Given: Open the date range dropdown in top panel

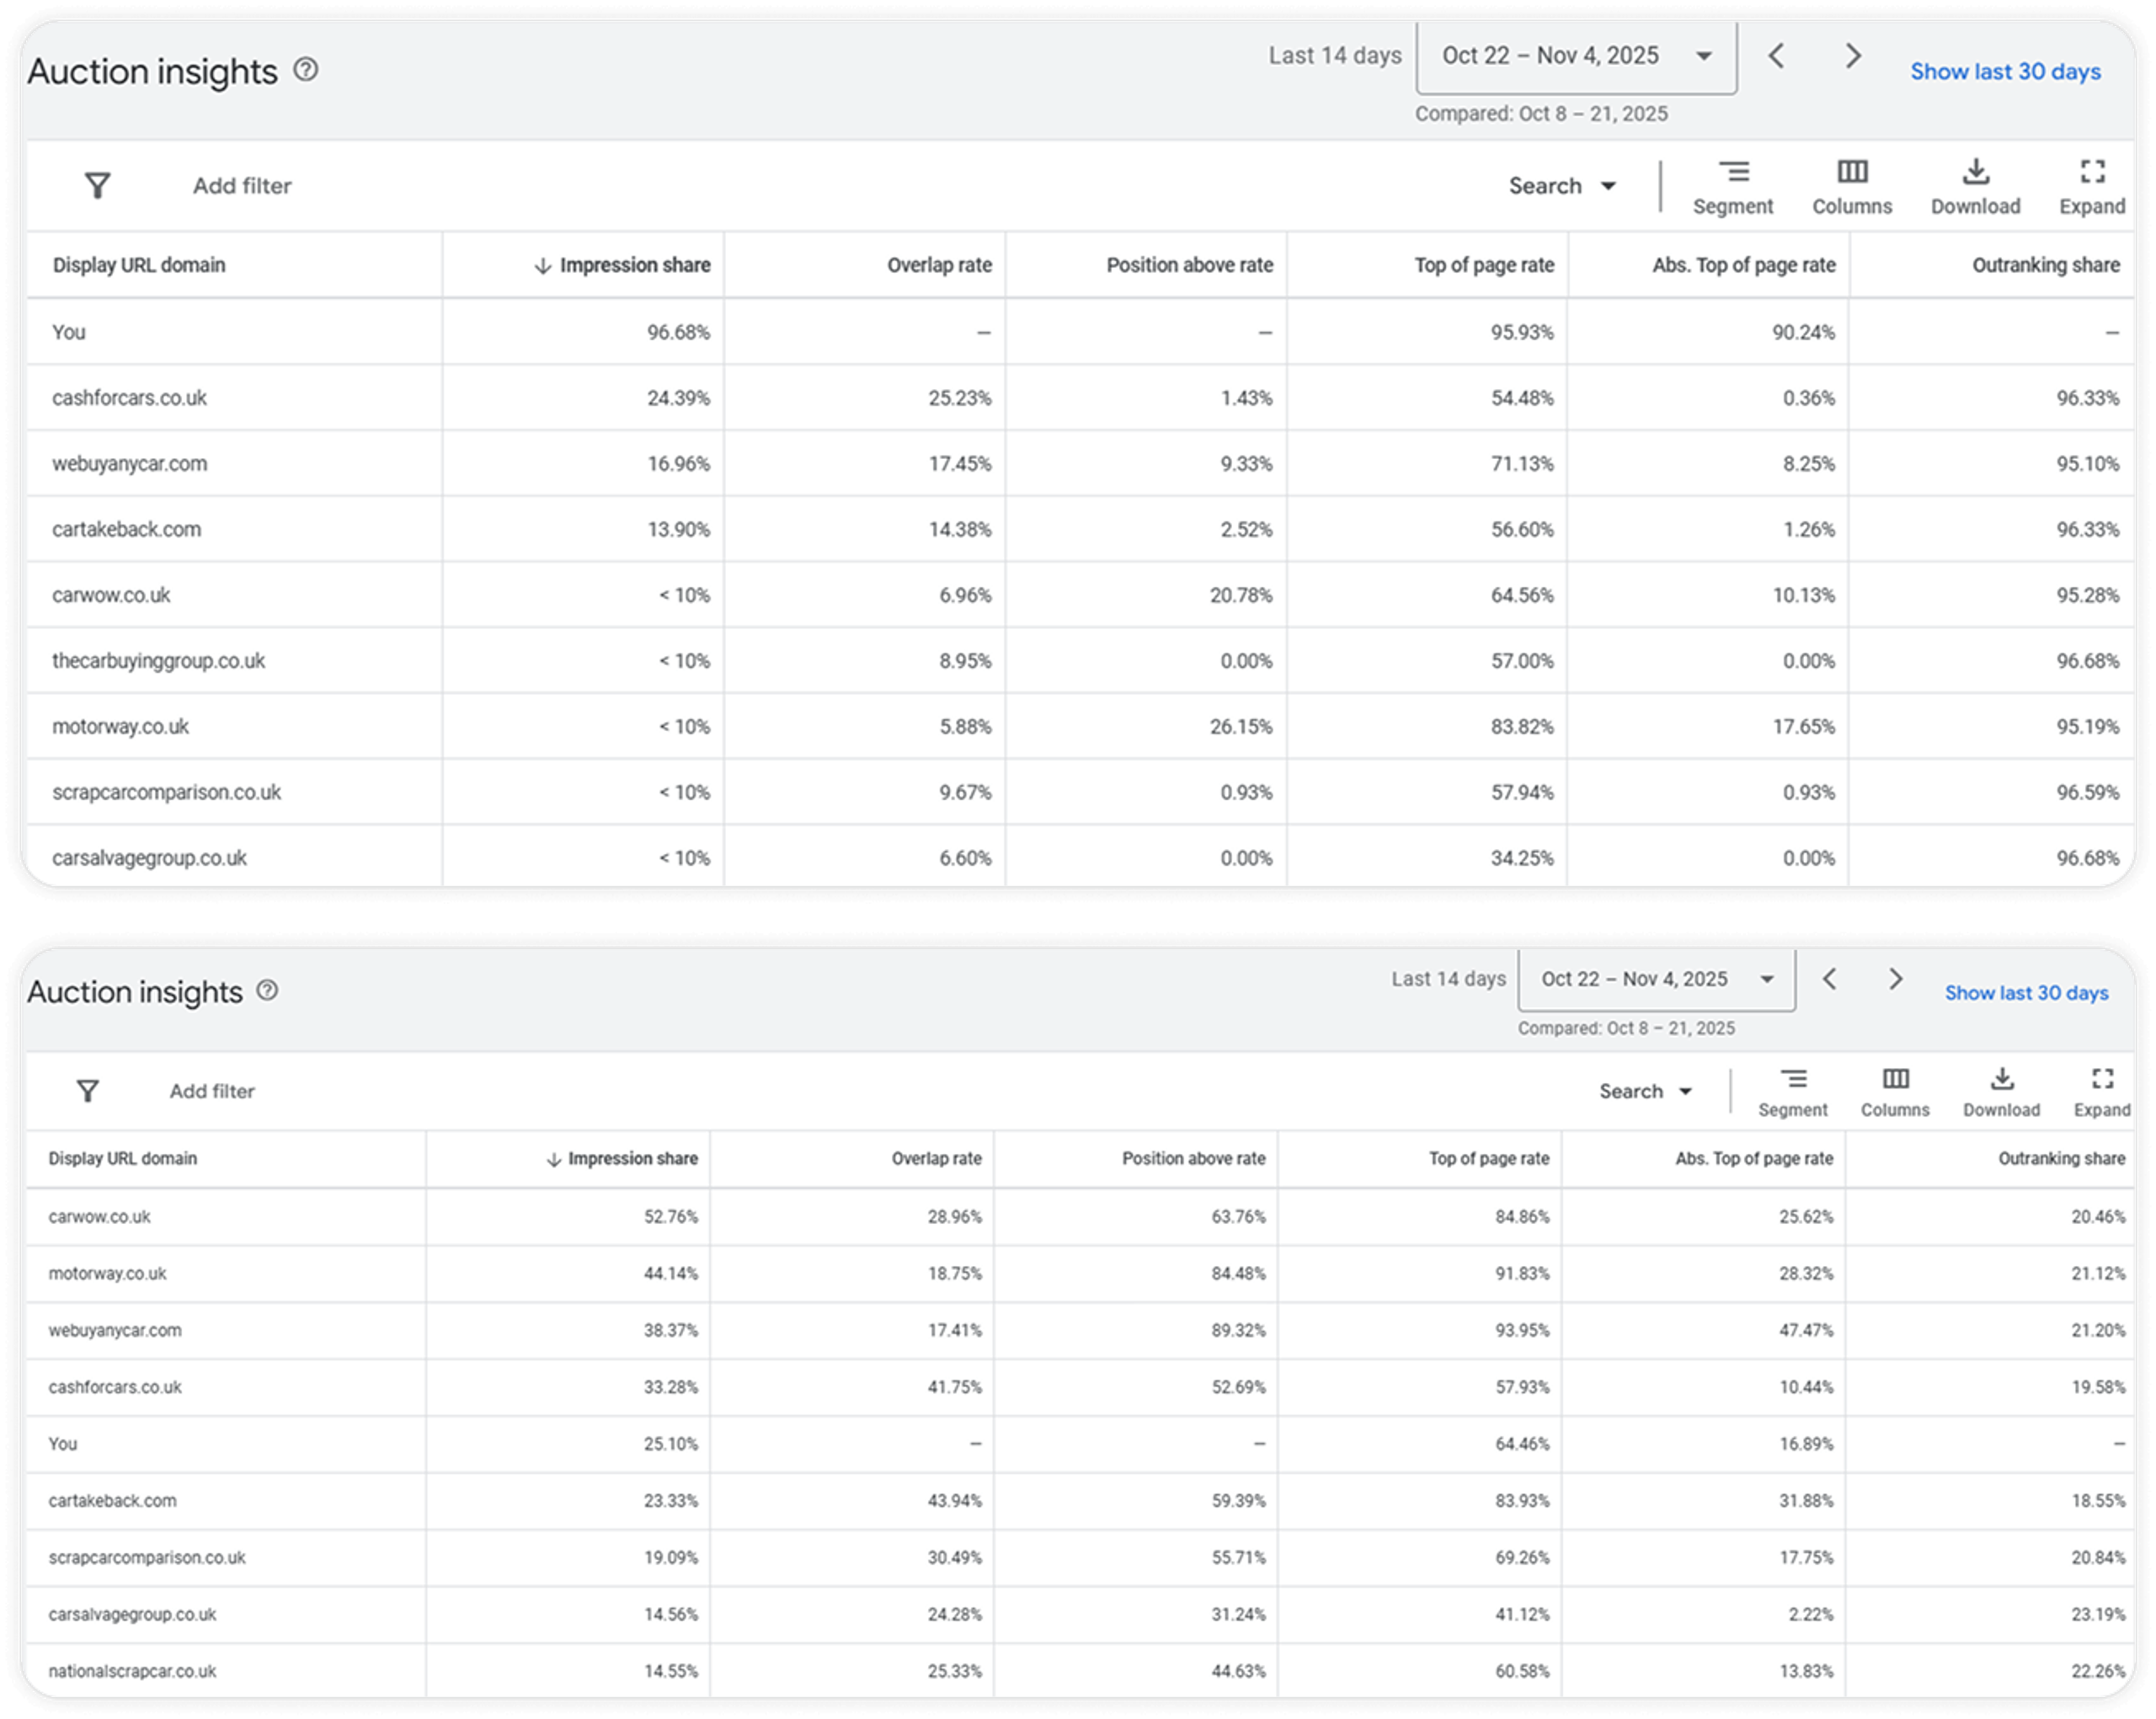Looking at the screenshot, I should point(1577,57).
